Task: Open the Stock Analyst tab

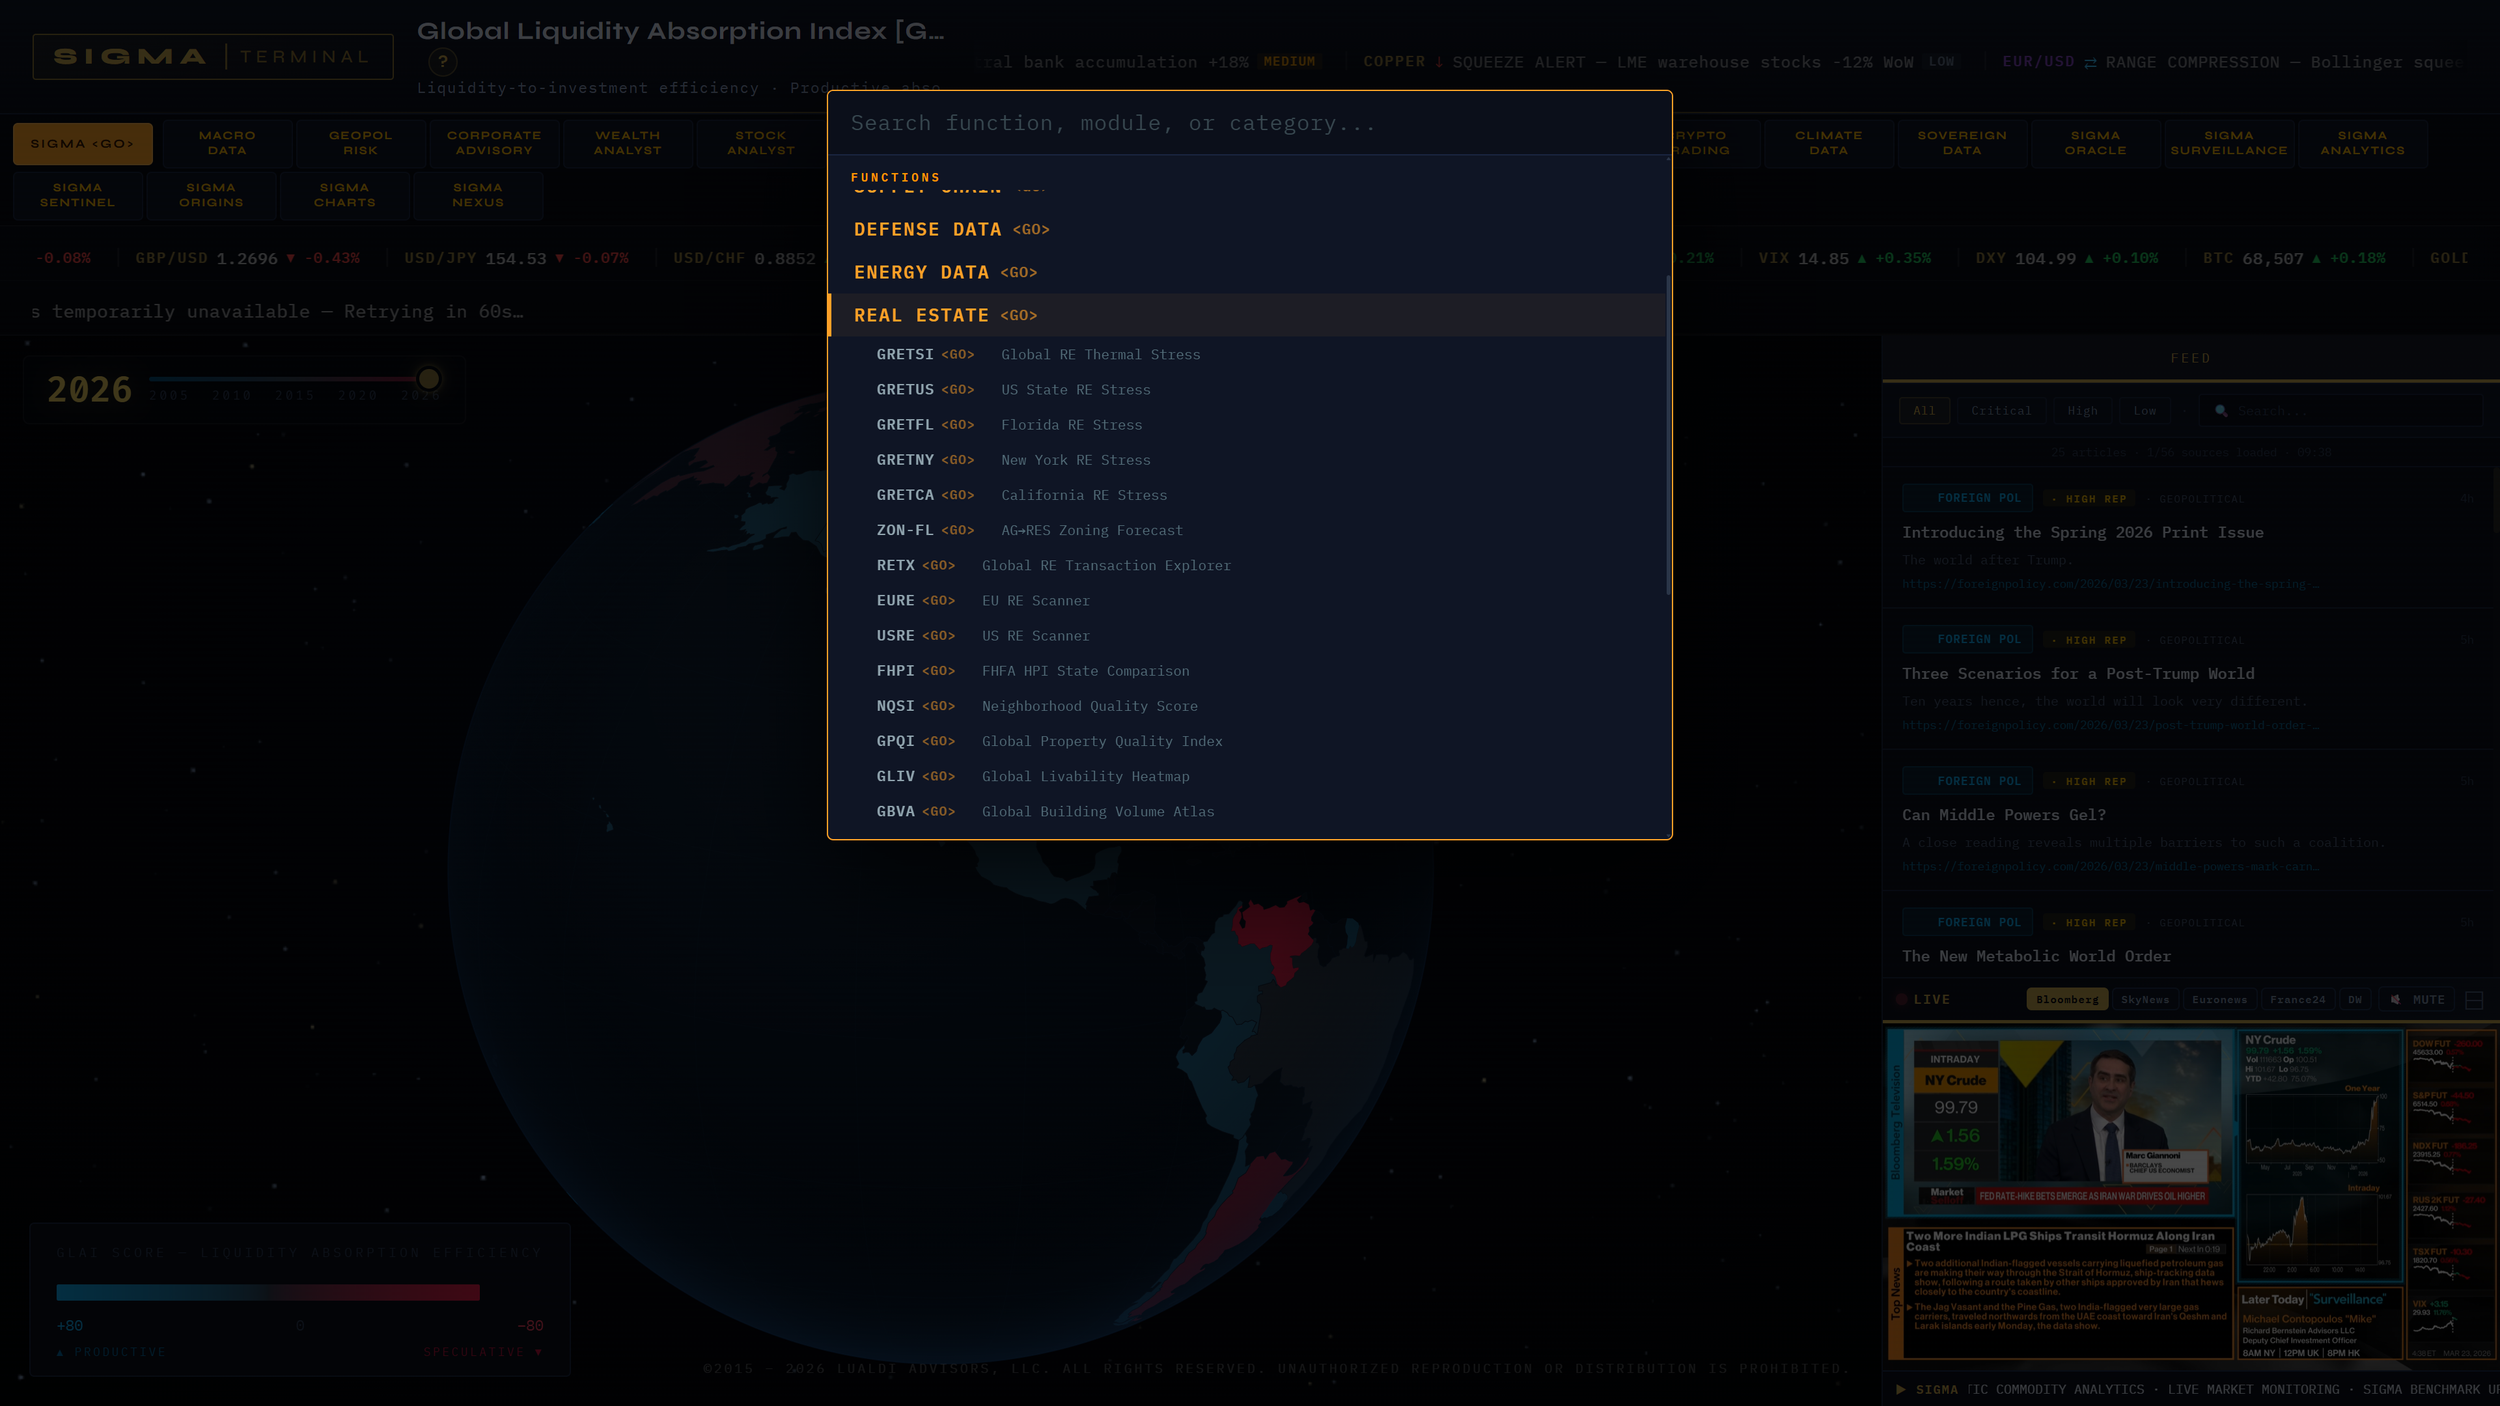Action: click(761, 143)
